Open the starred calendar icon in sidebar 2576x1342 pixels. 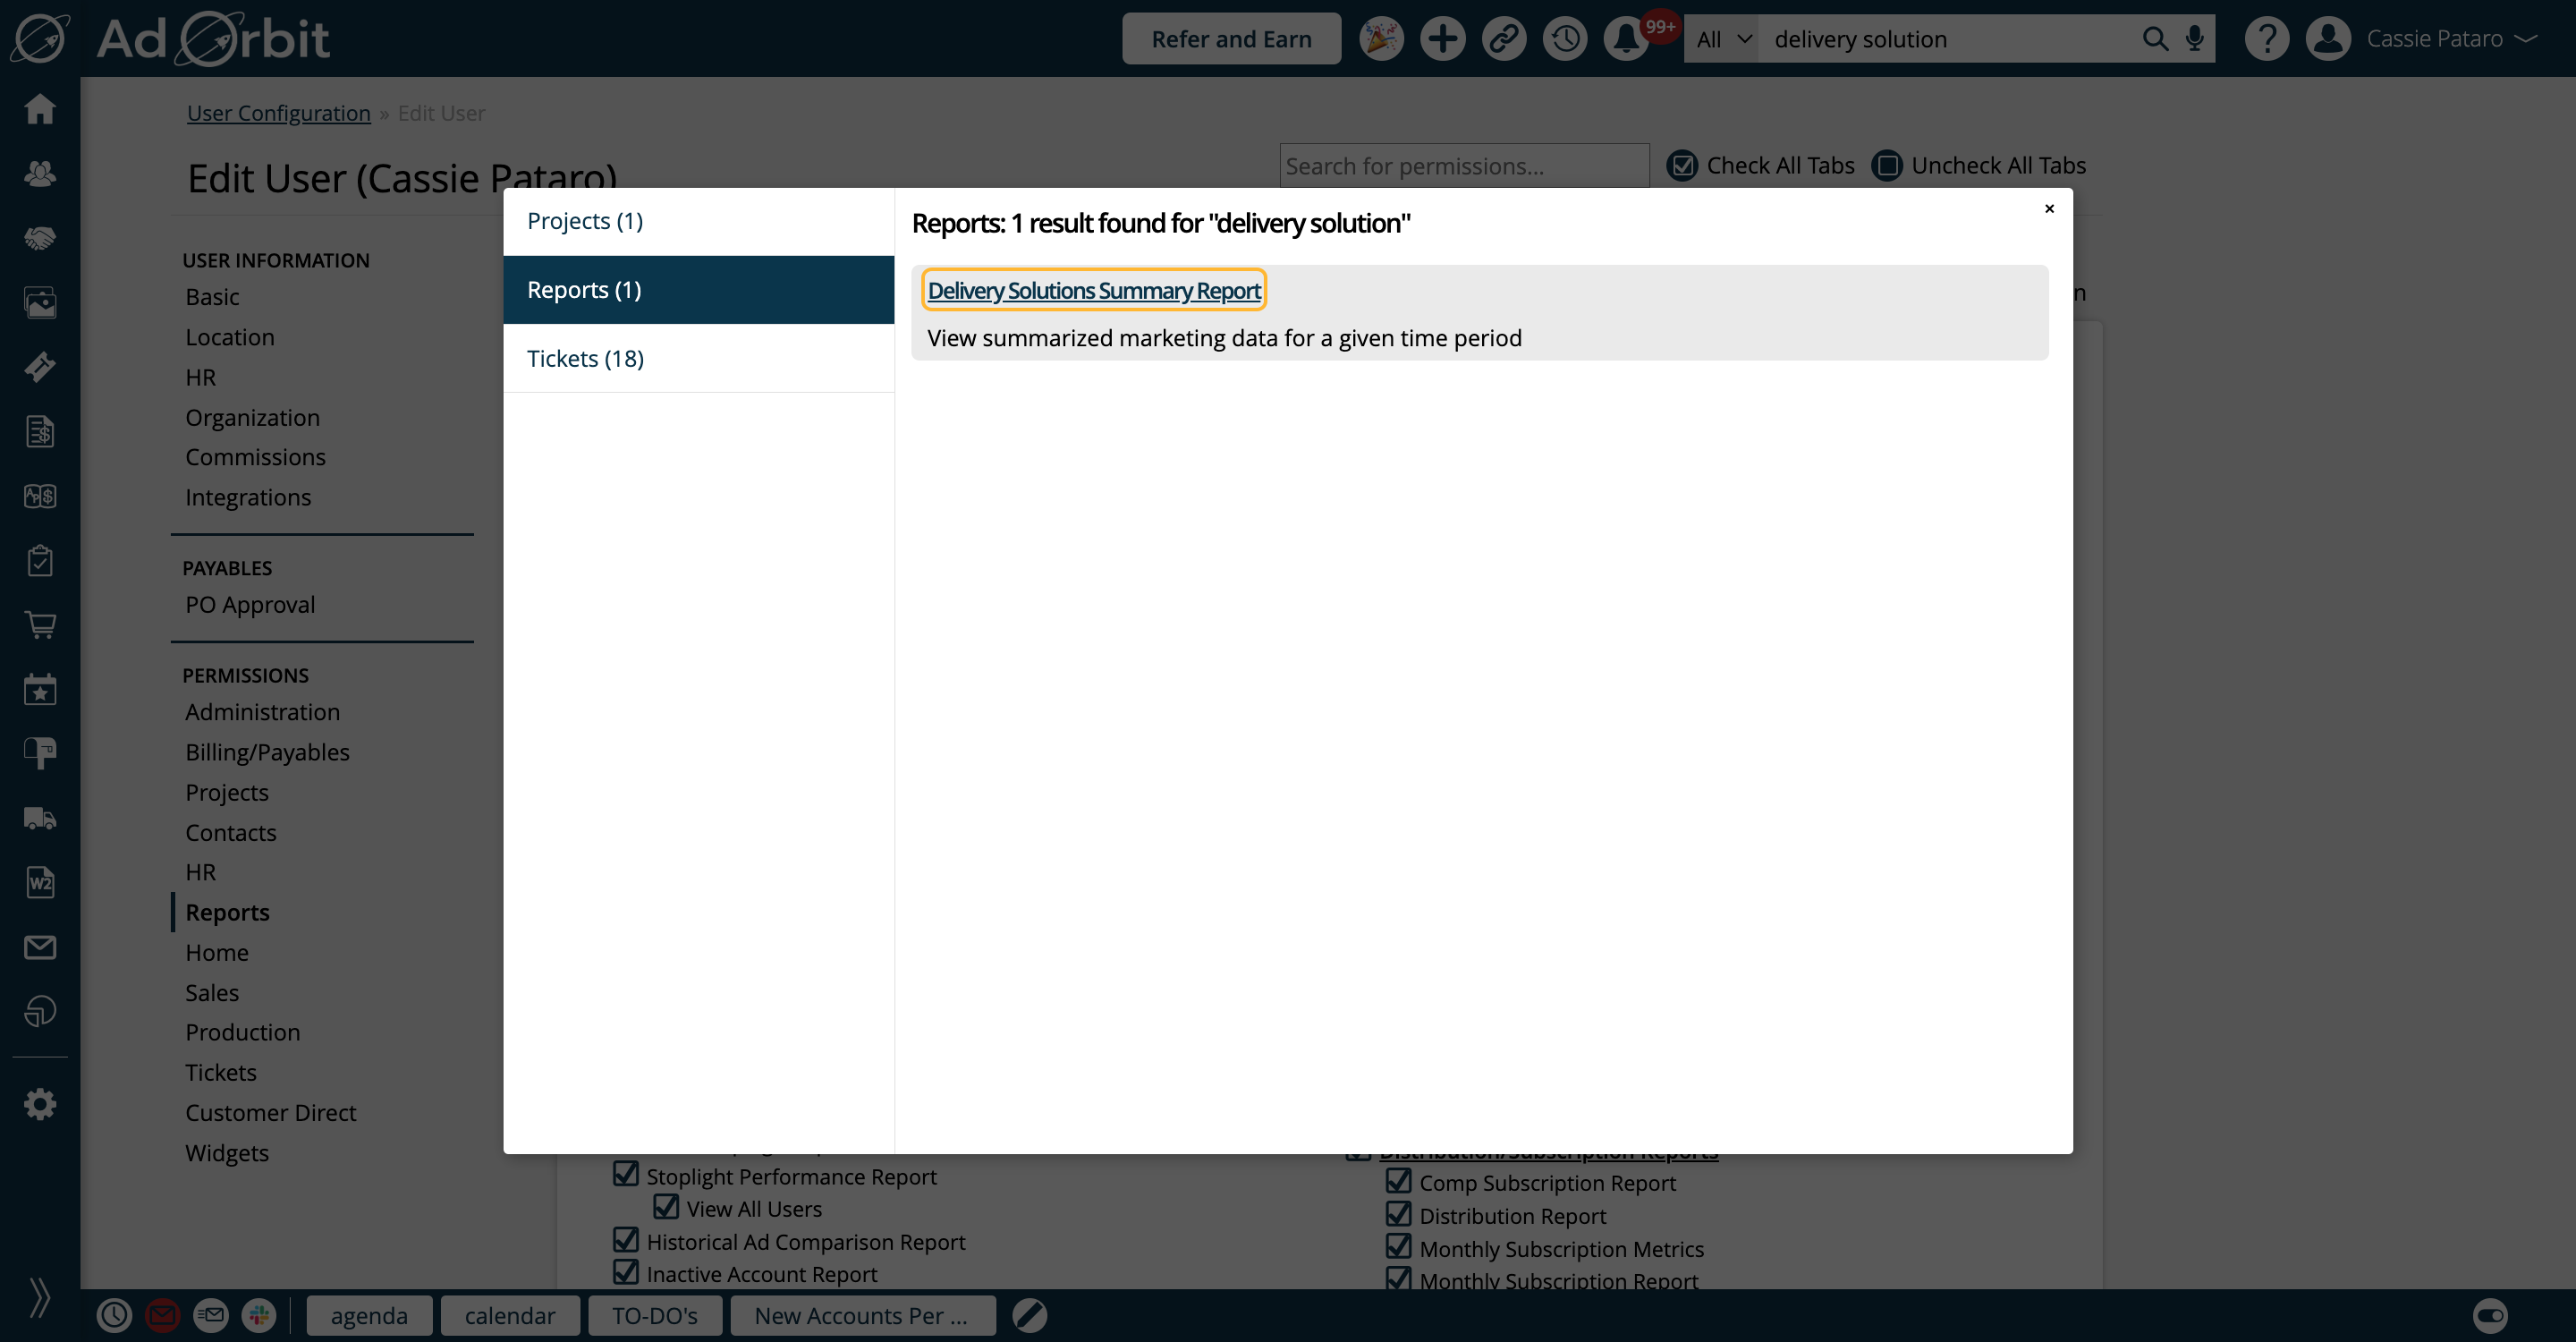click(40, 689)
